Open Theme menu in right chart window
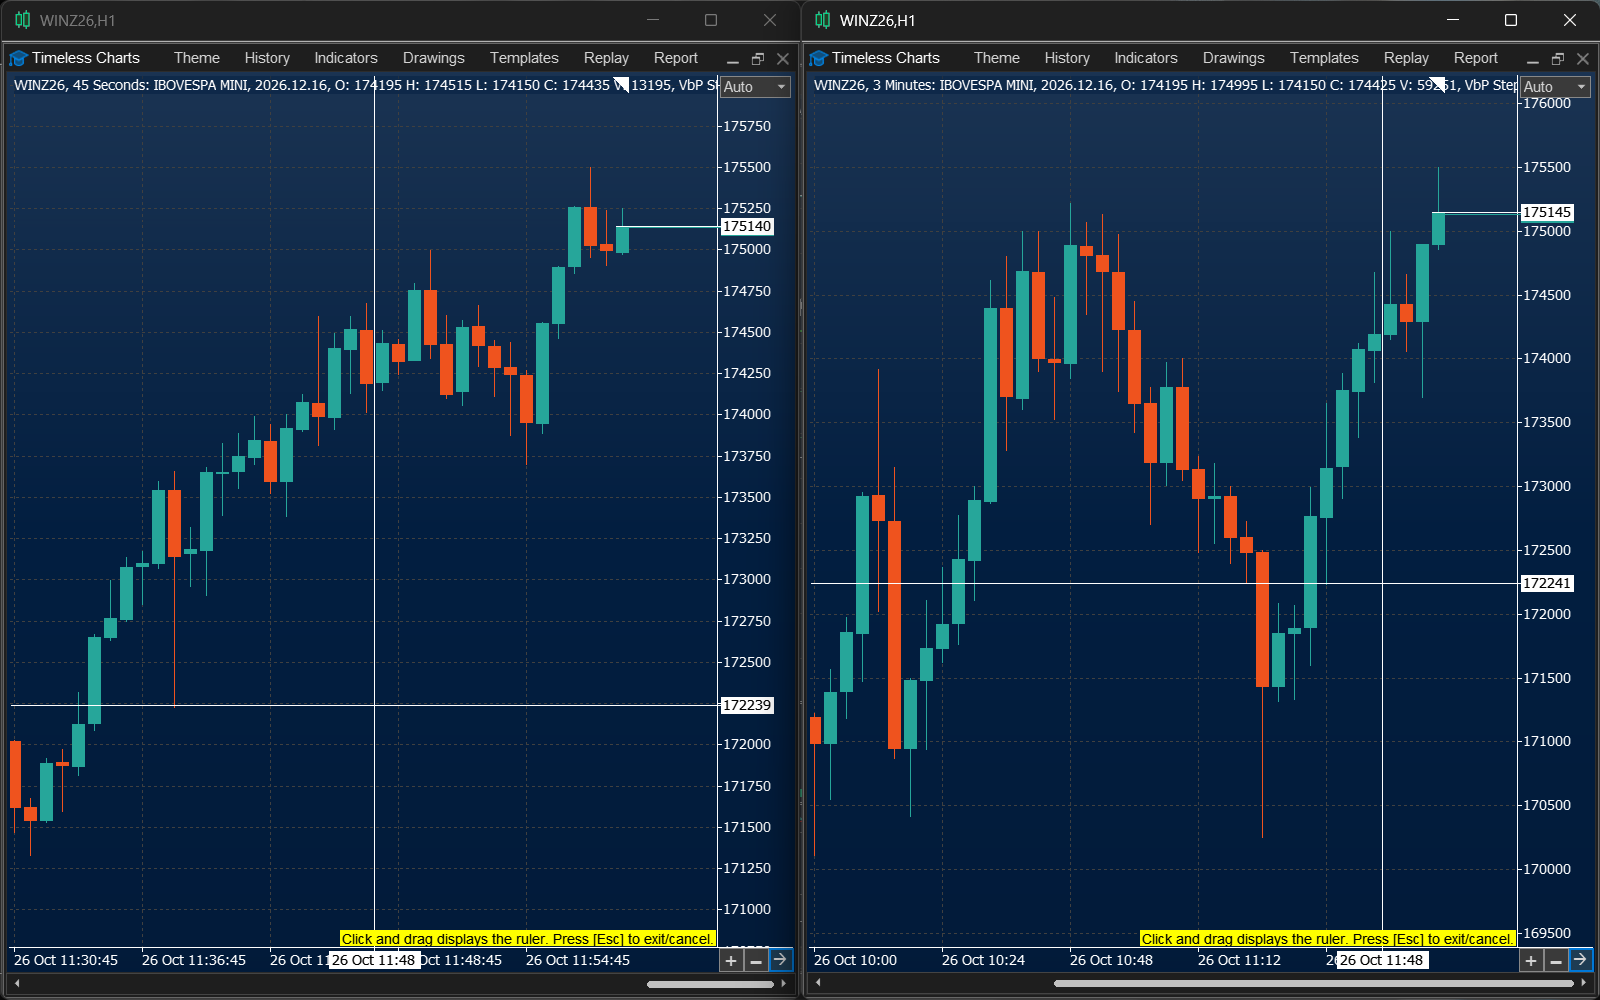The height and width of the screenshot is (1000, 1600). [996, 58]
